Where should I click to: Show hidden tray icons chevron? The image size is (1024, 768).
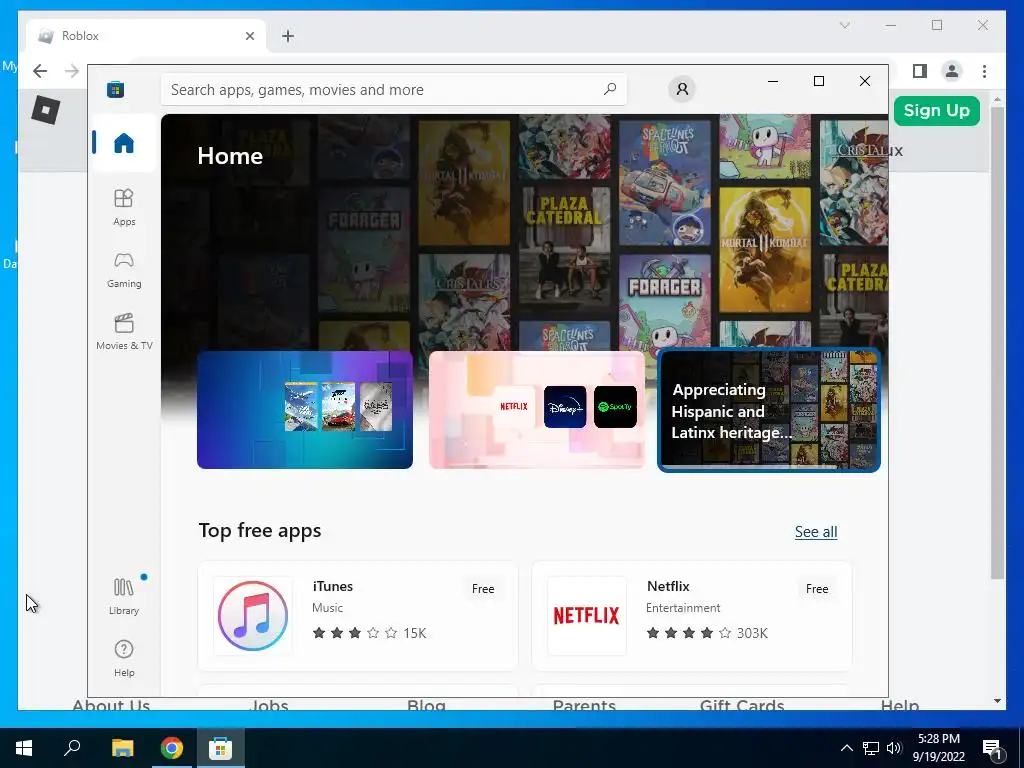pos(846,748)
